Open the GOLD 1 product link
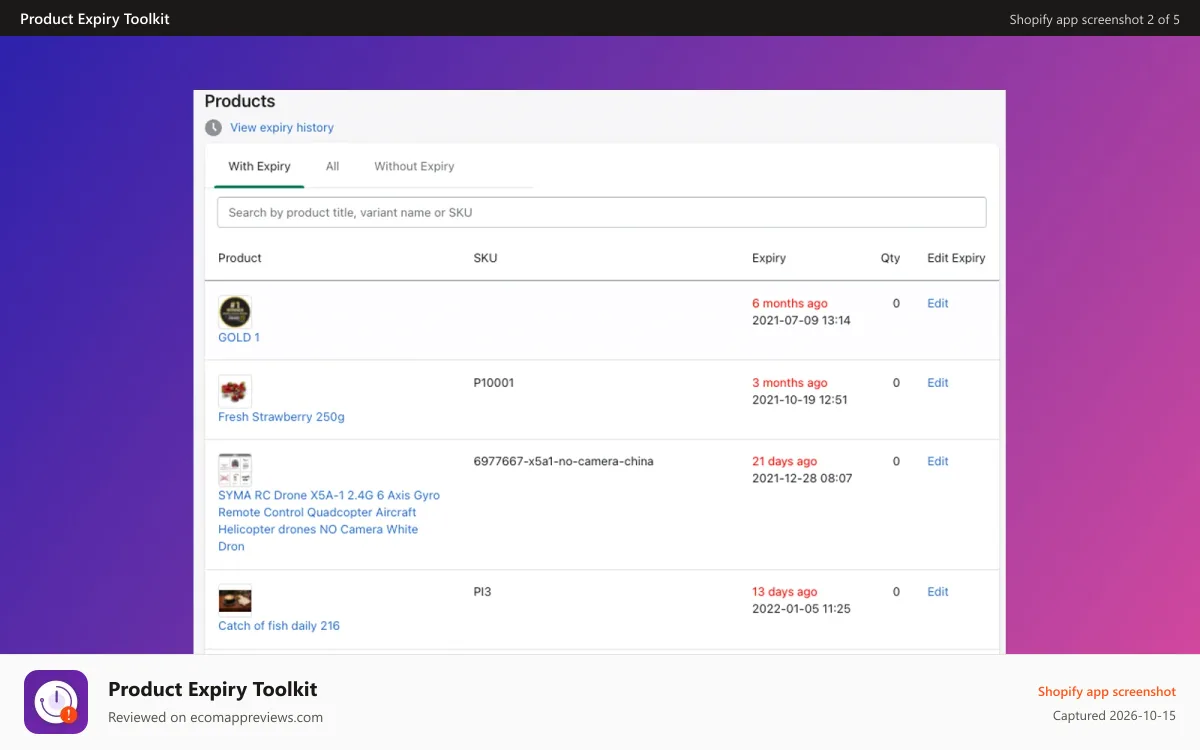This screenshot has height=750, width=1200. pos(239,338)
